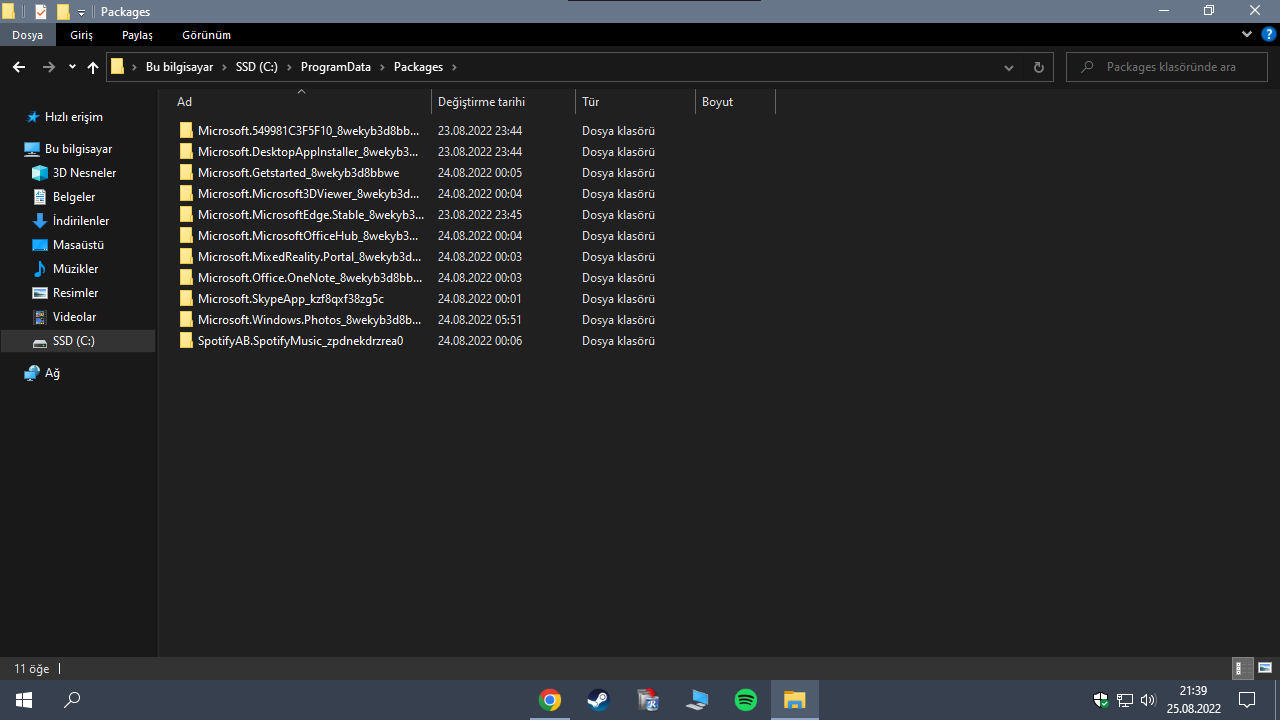1280x720 pixels.
Task: Switch to details view in status bar
Action: pyautogui.click(x=1241, y=668)
